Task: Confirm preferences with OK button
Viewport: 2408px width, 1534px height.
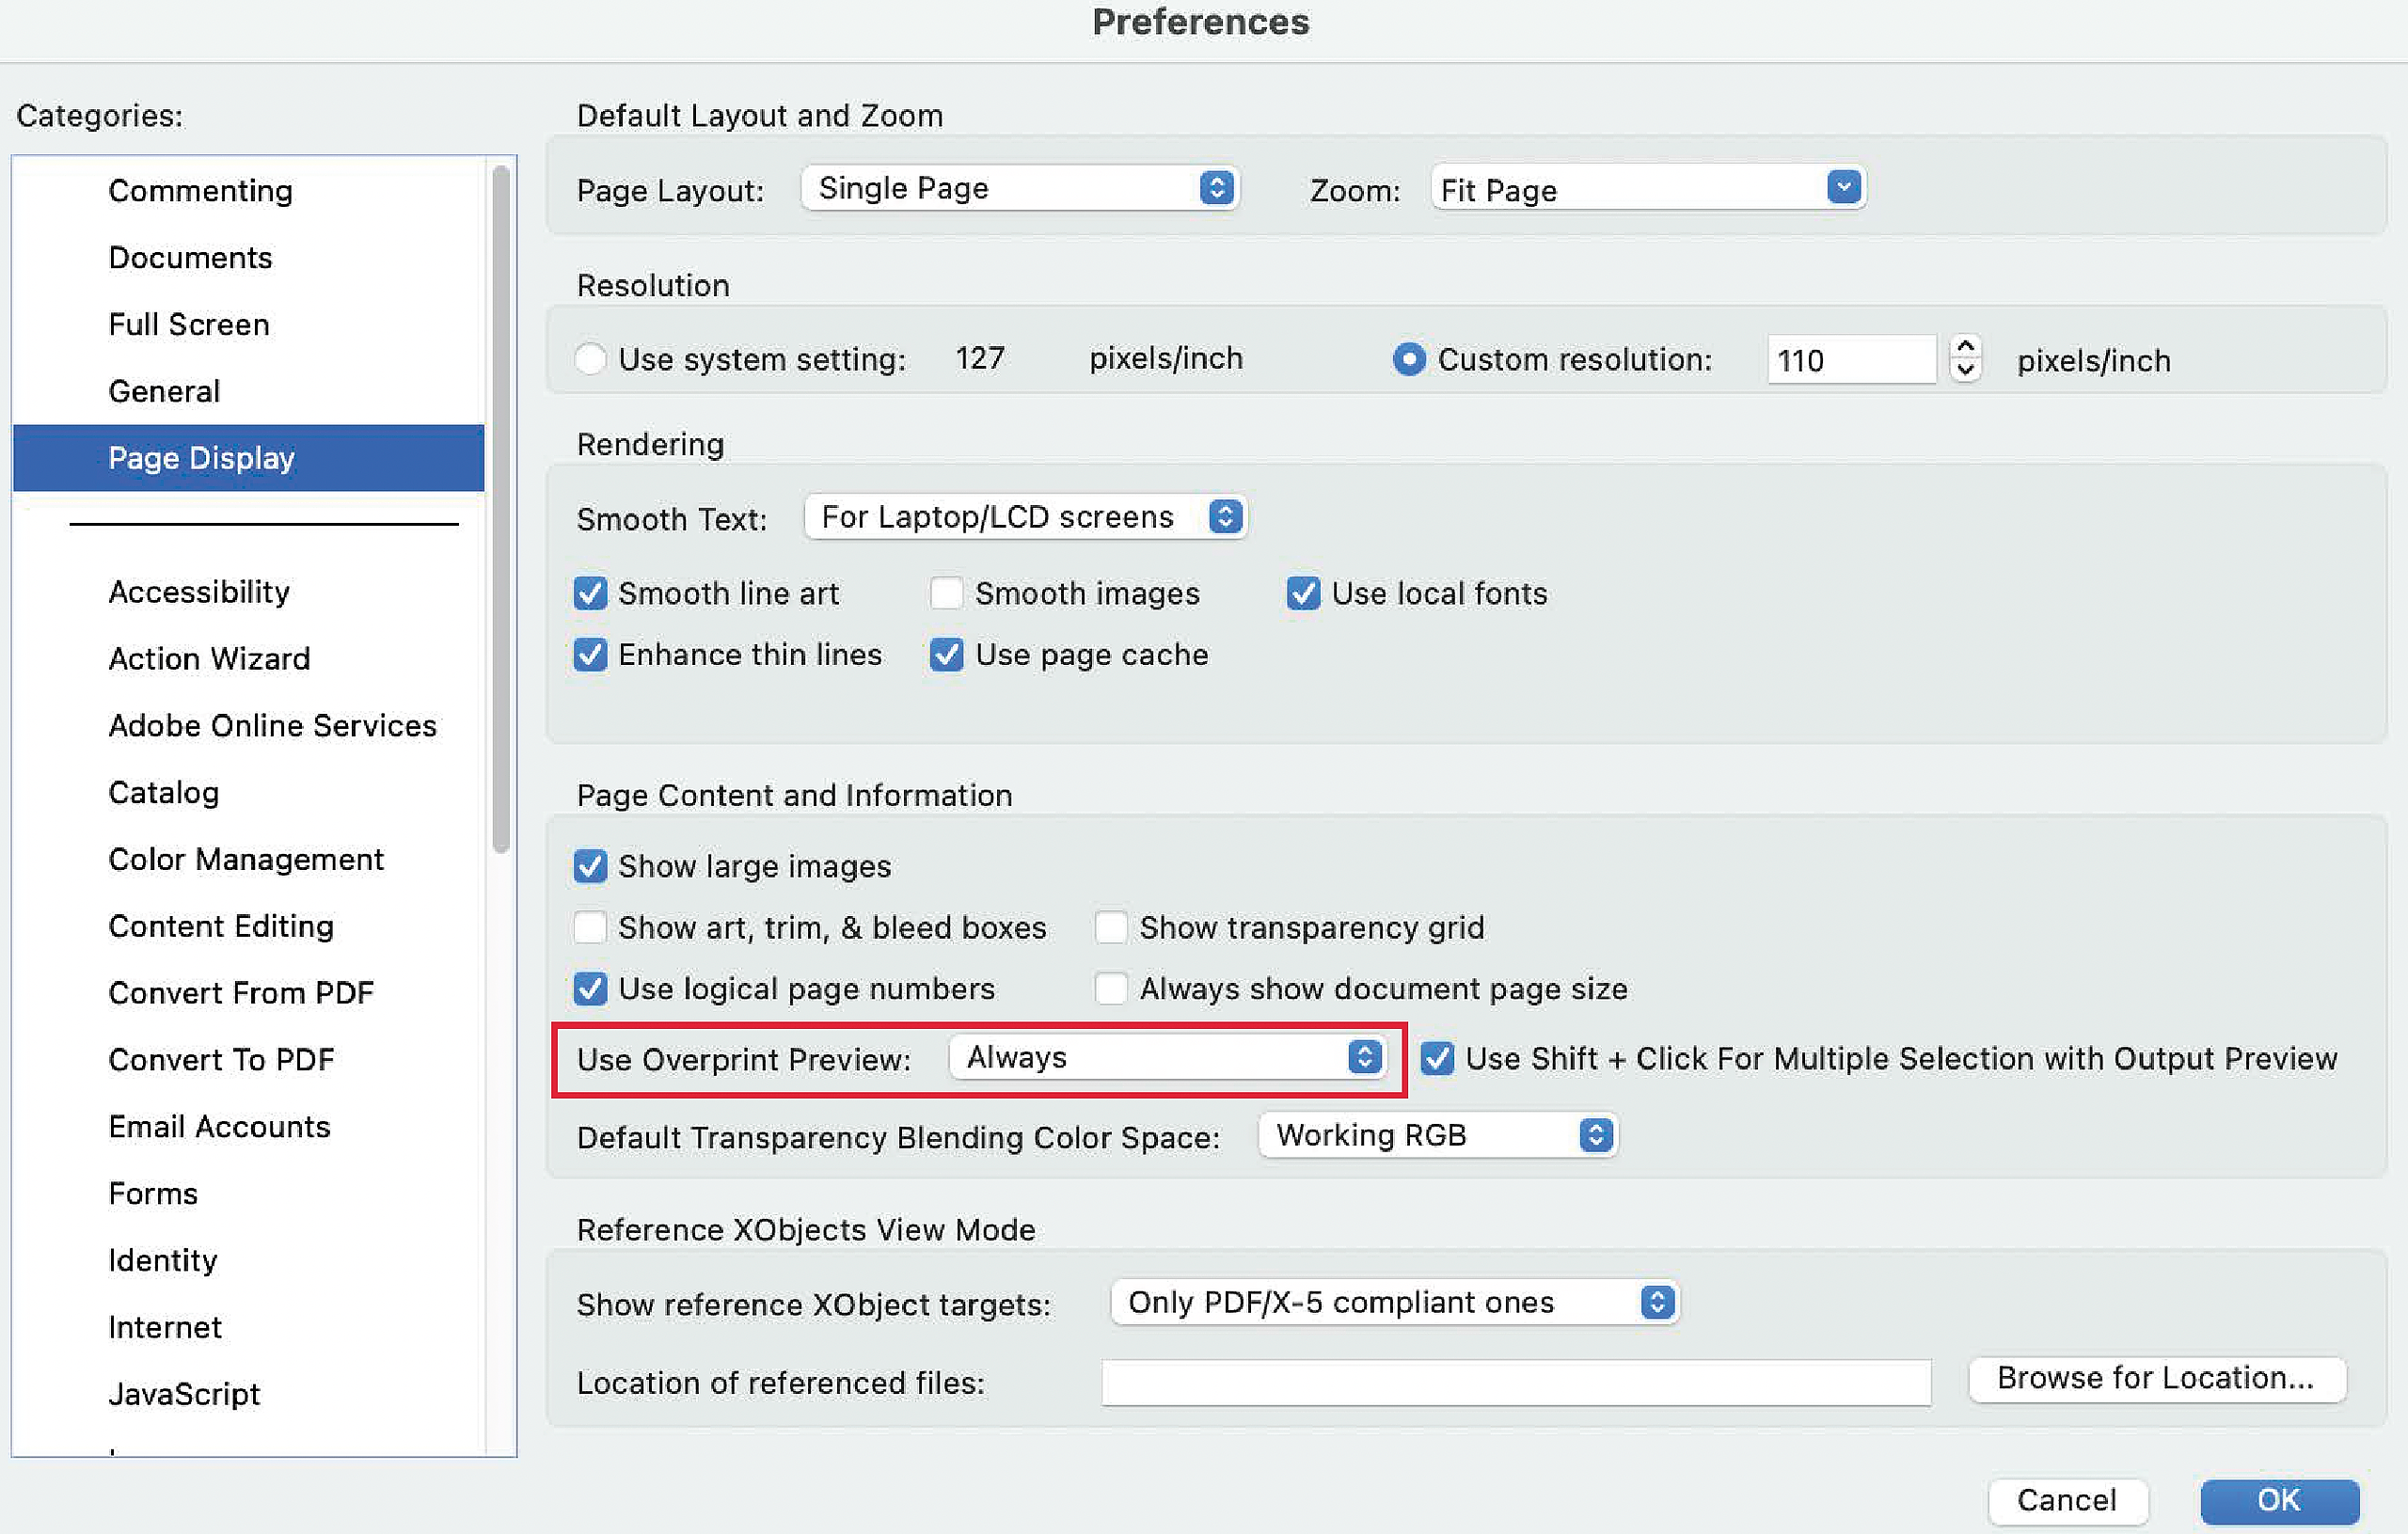Action: point(2280,1501)
